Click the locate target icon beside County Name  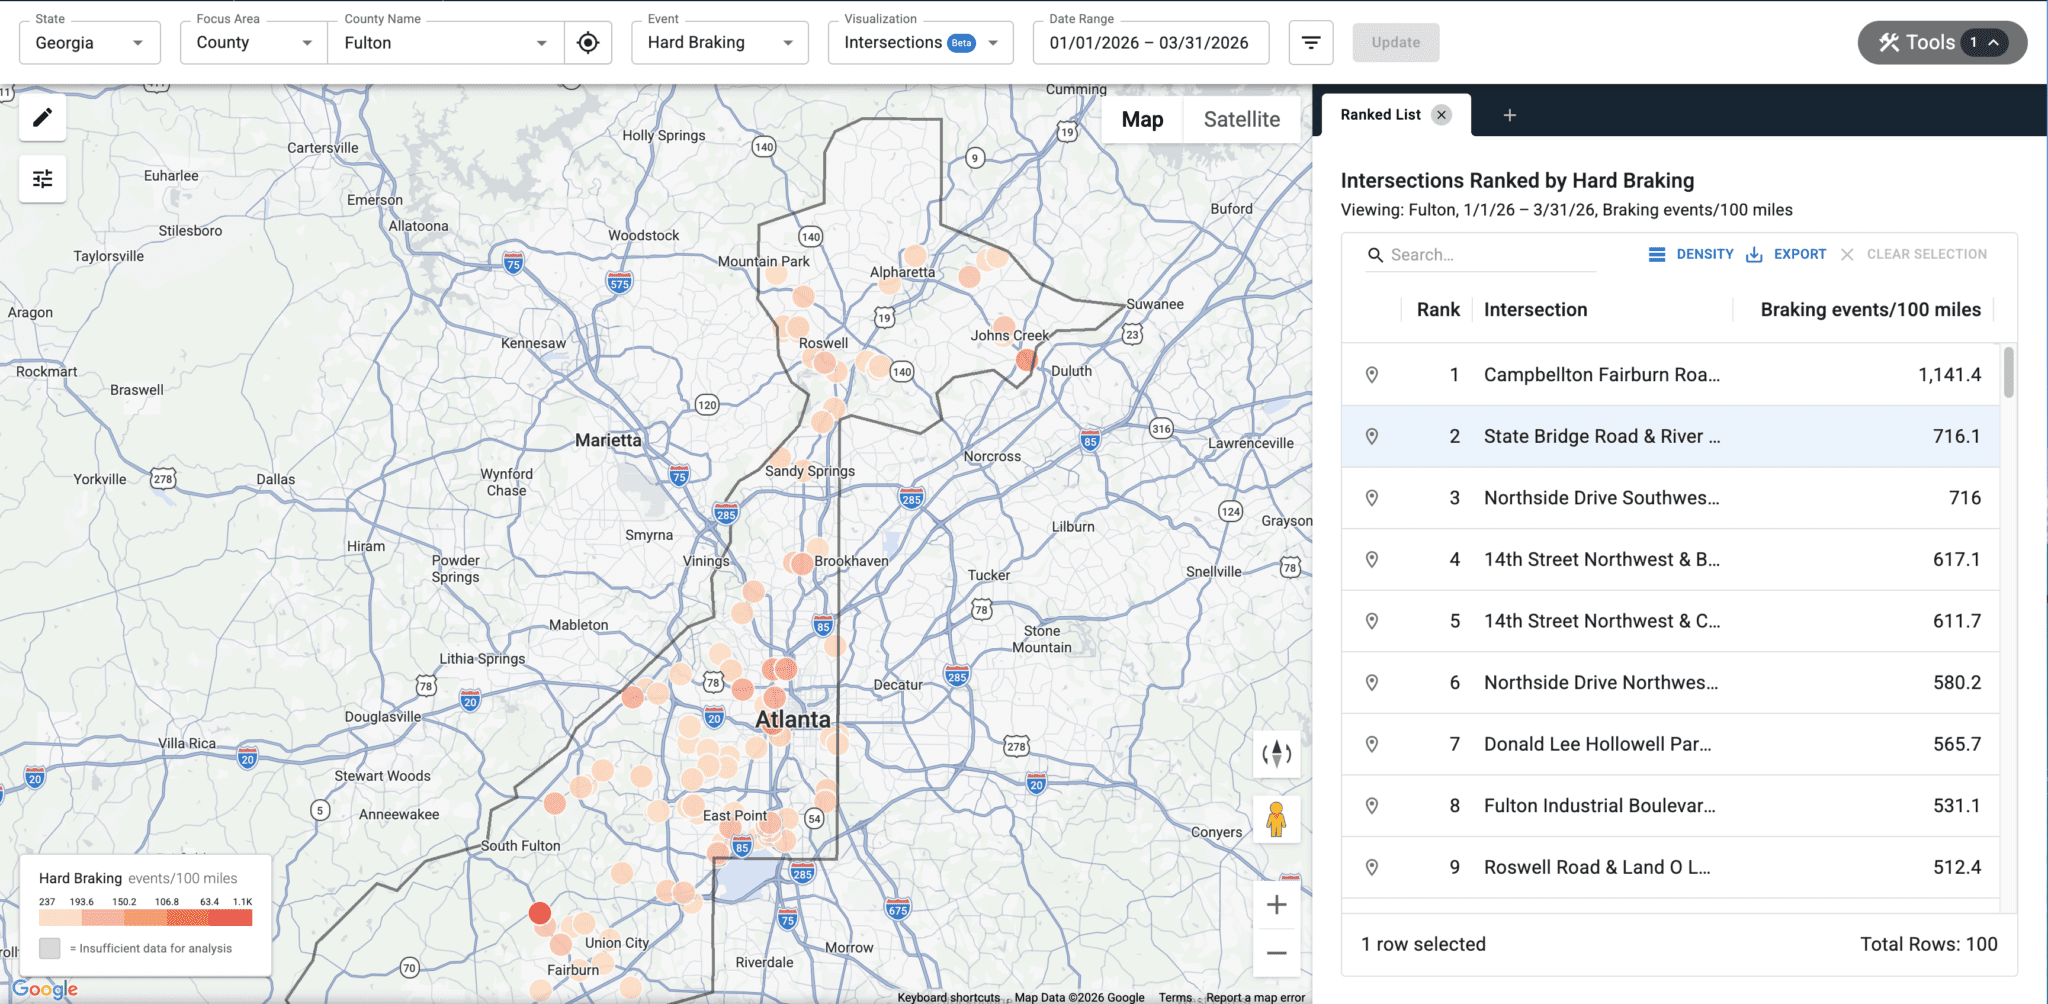click(x=588, y=43)
